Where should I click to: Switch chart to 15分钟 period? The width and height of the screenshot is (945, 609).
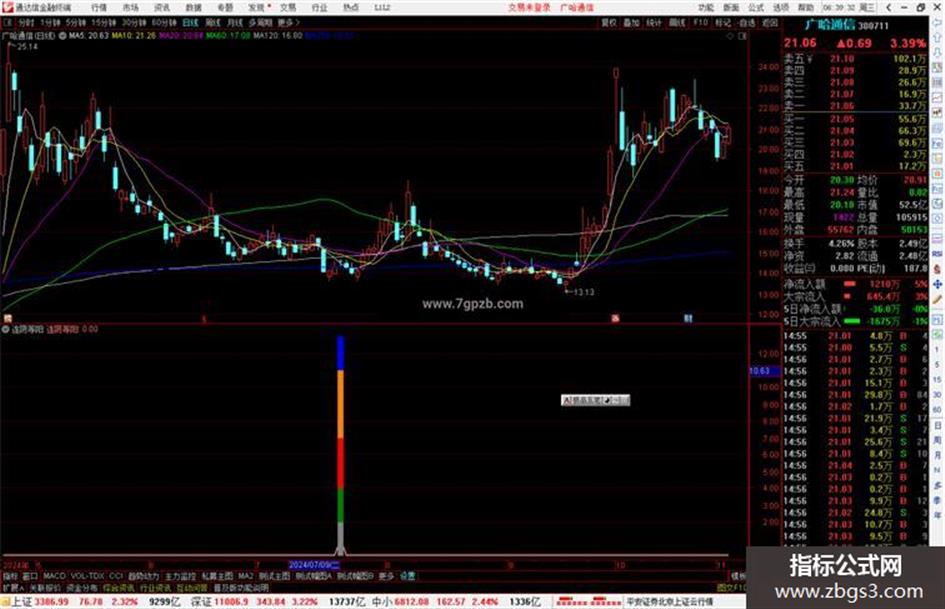point(104,22)
